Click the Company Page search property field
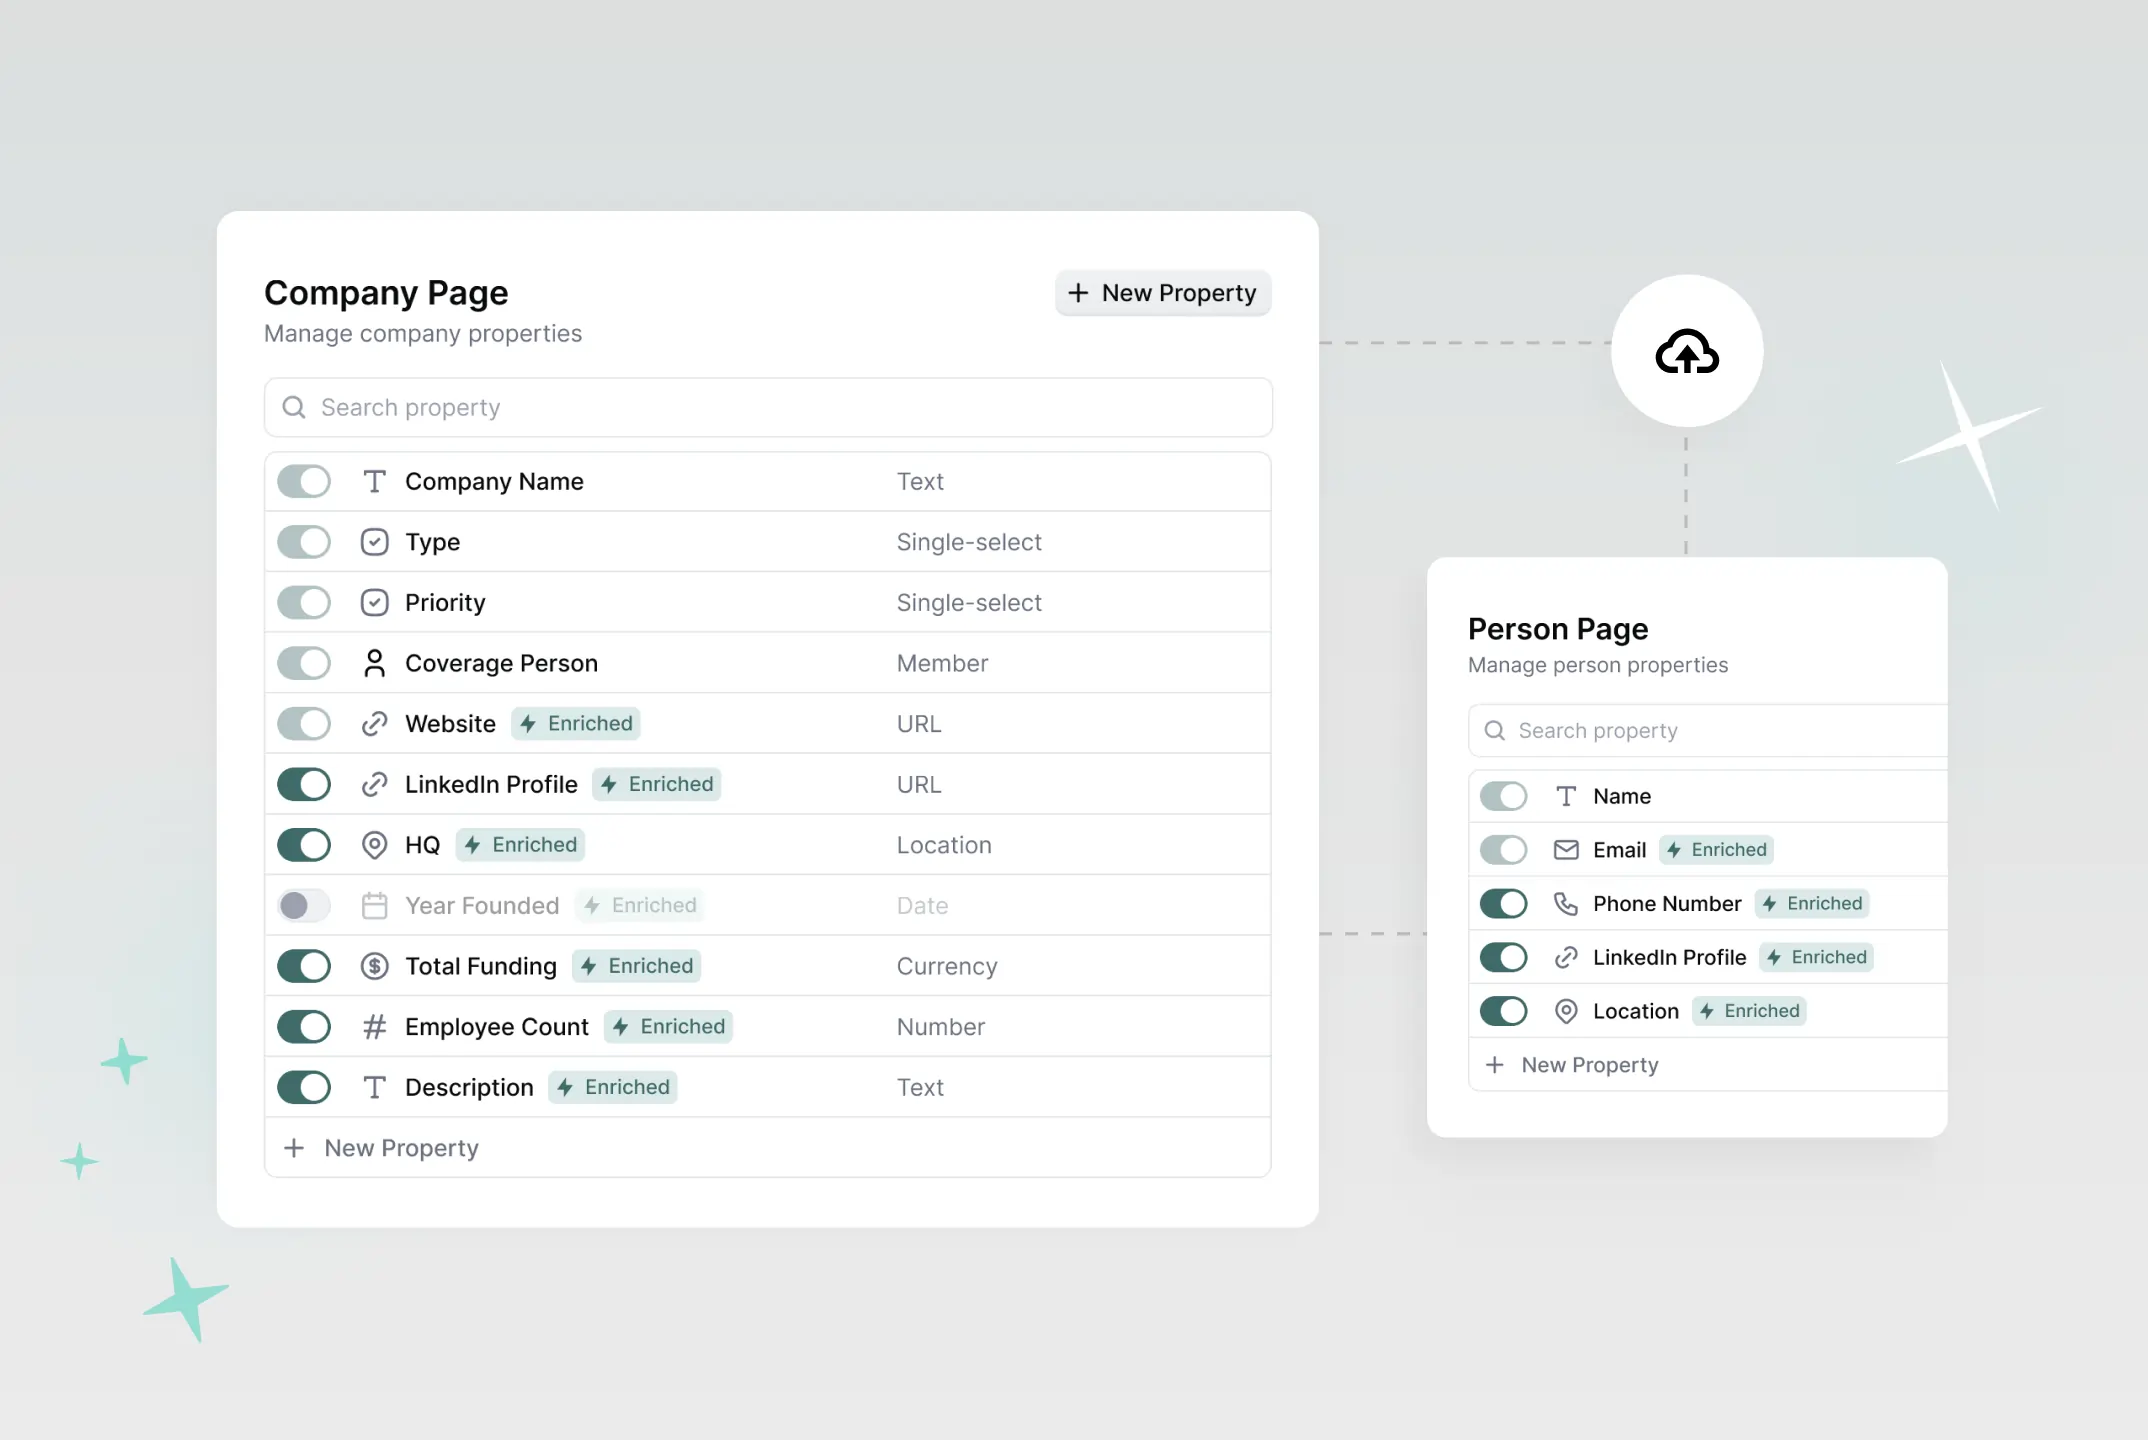This screenshot has height=1440, width=2148. [x=768, y=407]
